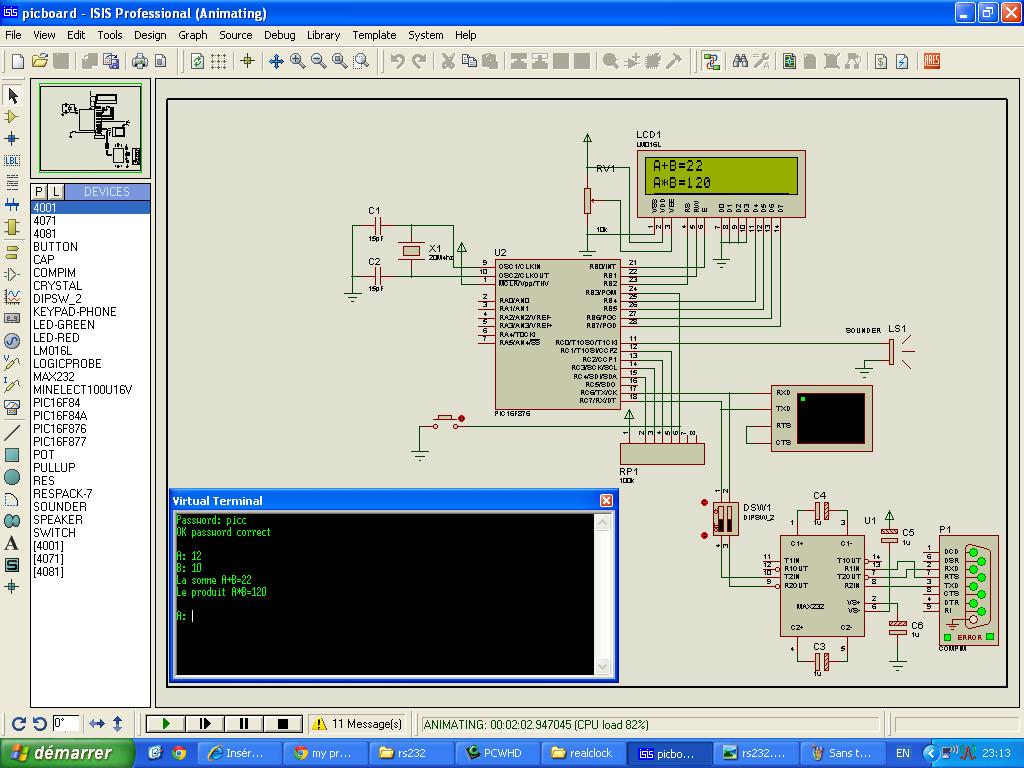
Task: Click the Zoom Out magnifier
Action: coord(319,61)
